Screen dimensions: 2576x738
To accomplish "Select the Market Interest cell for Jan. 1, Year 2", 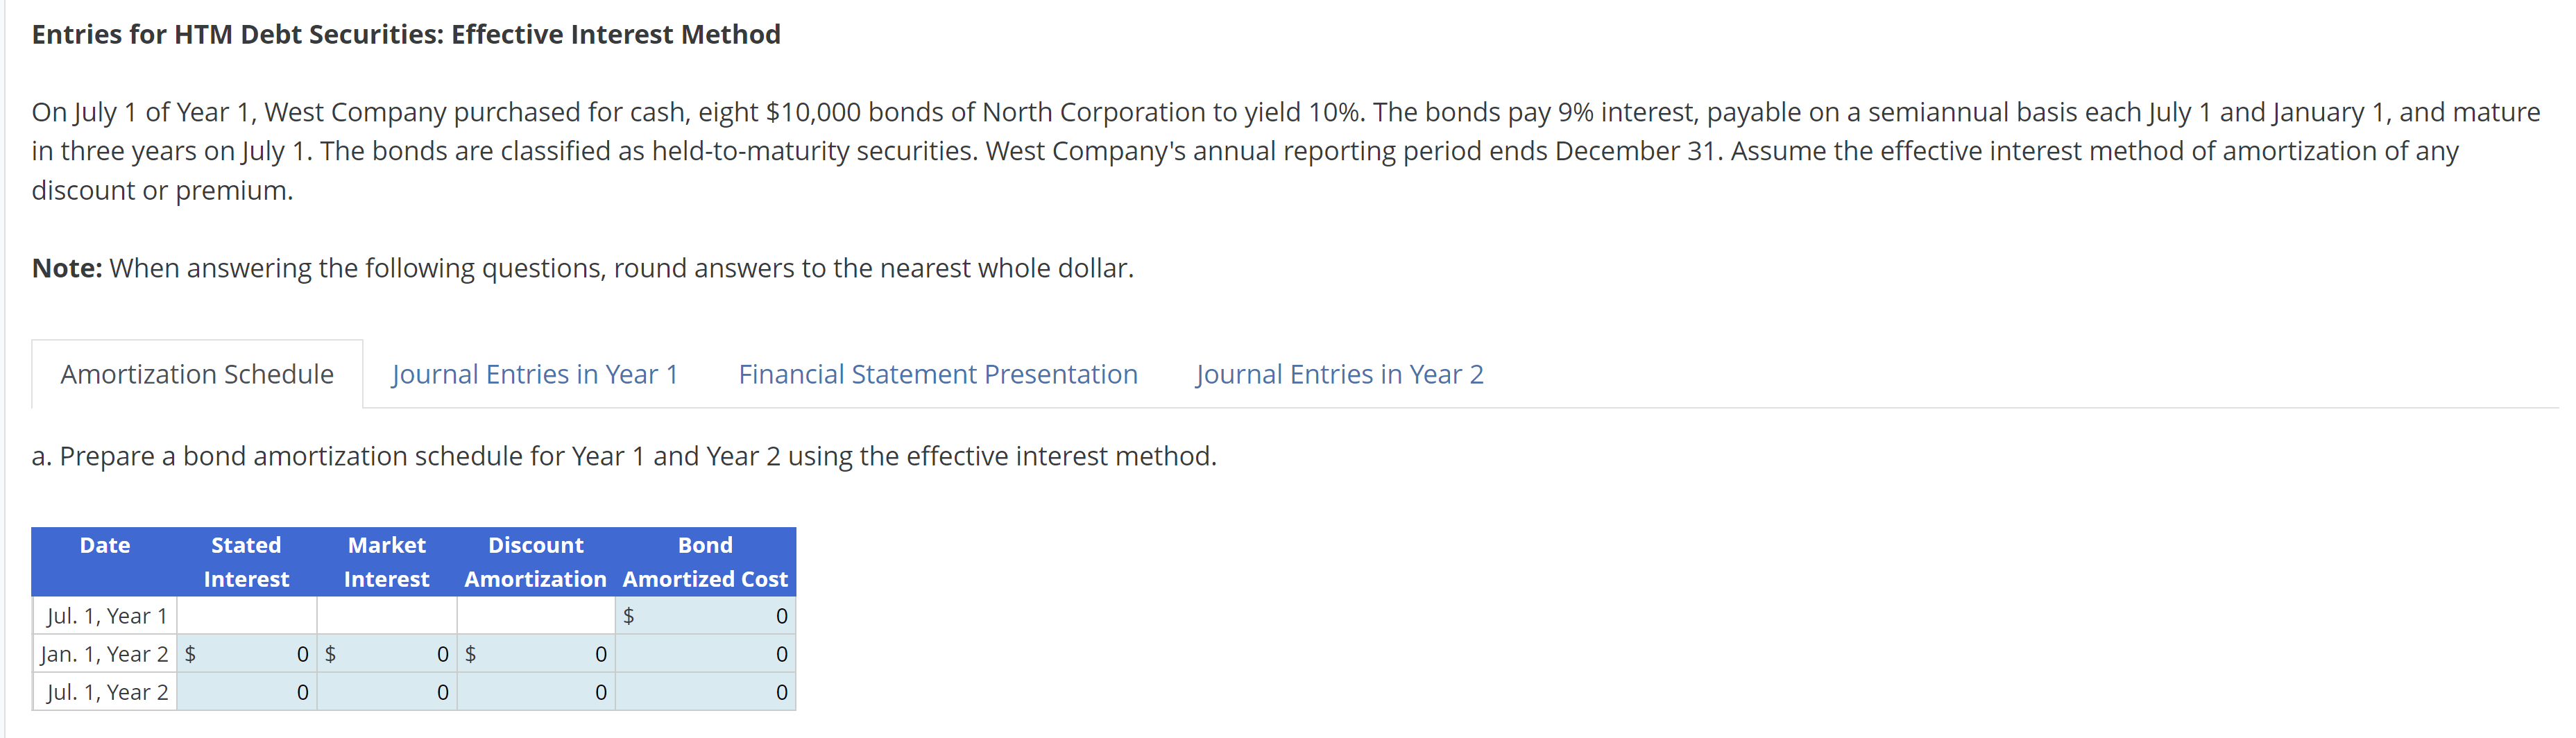I will pos(386,653).
